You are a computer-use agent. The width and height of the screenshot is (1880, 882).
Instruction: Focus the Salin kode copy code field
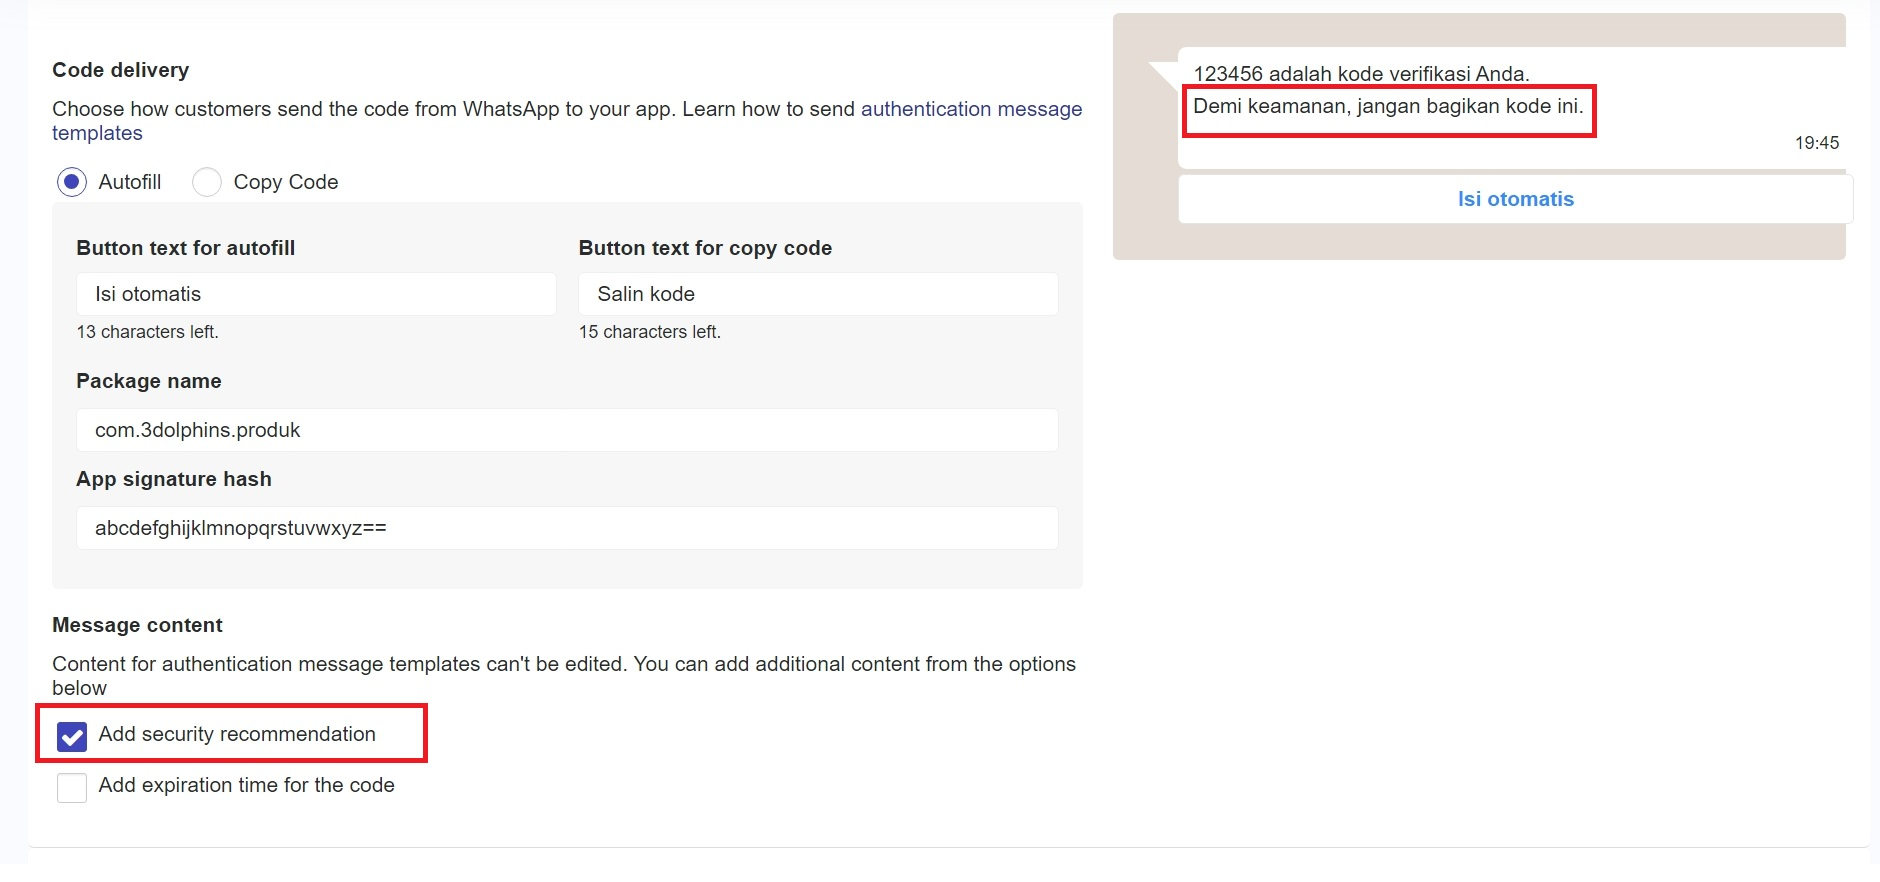tap(817, 294)
